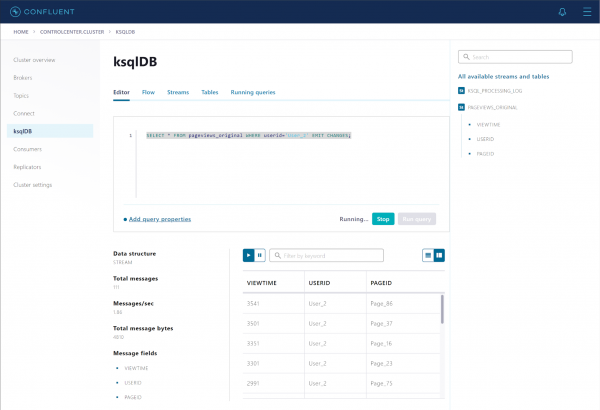Viewport: 600px width, 410px height.
Task: Switch to the card view icon
Action: [439, 255]
